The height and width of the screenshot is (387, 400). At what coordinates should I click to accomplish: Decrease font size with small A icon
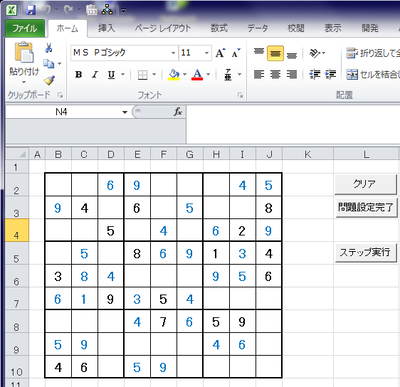point(236,53)
